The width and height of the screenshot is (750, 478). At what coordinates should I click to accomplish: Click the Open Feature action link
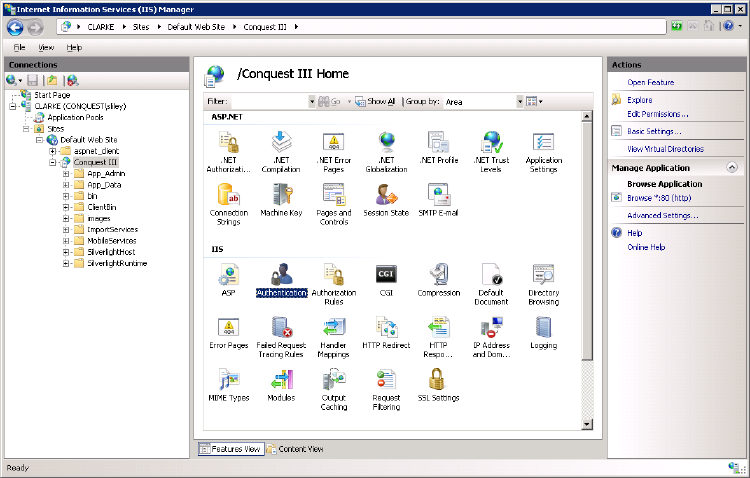[651, 82]
